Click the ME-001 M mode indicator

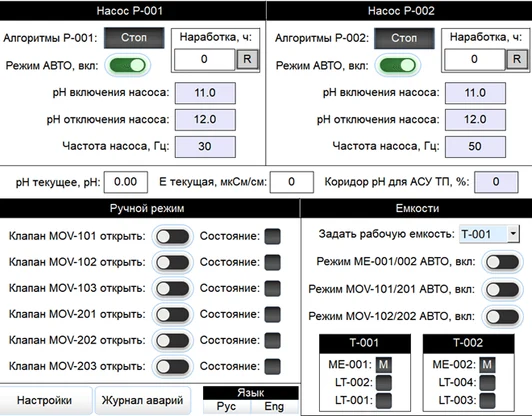tap(383, 365)
